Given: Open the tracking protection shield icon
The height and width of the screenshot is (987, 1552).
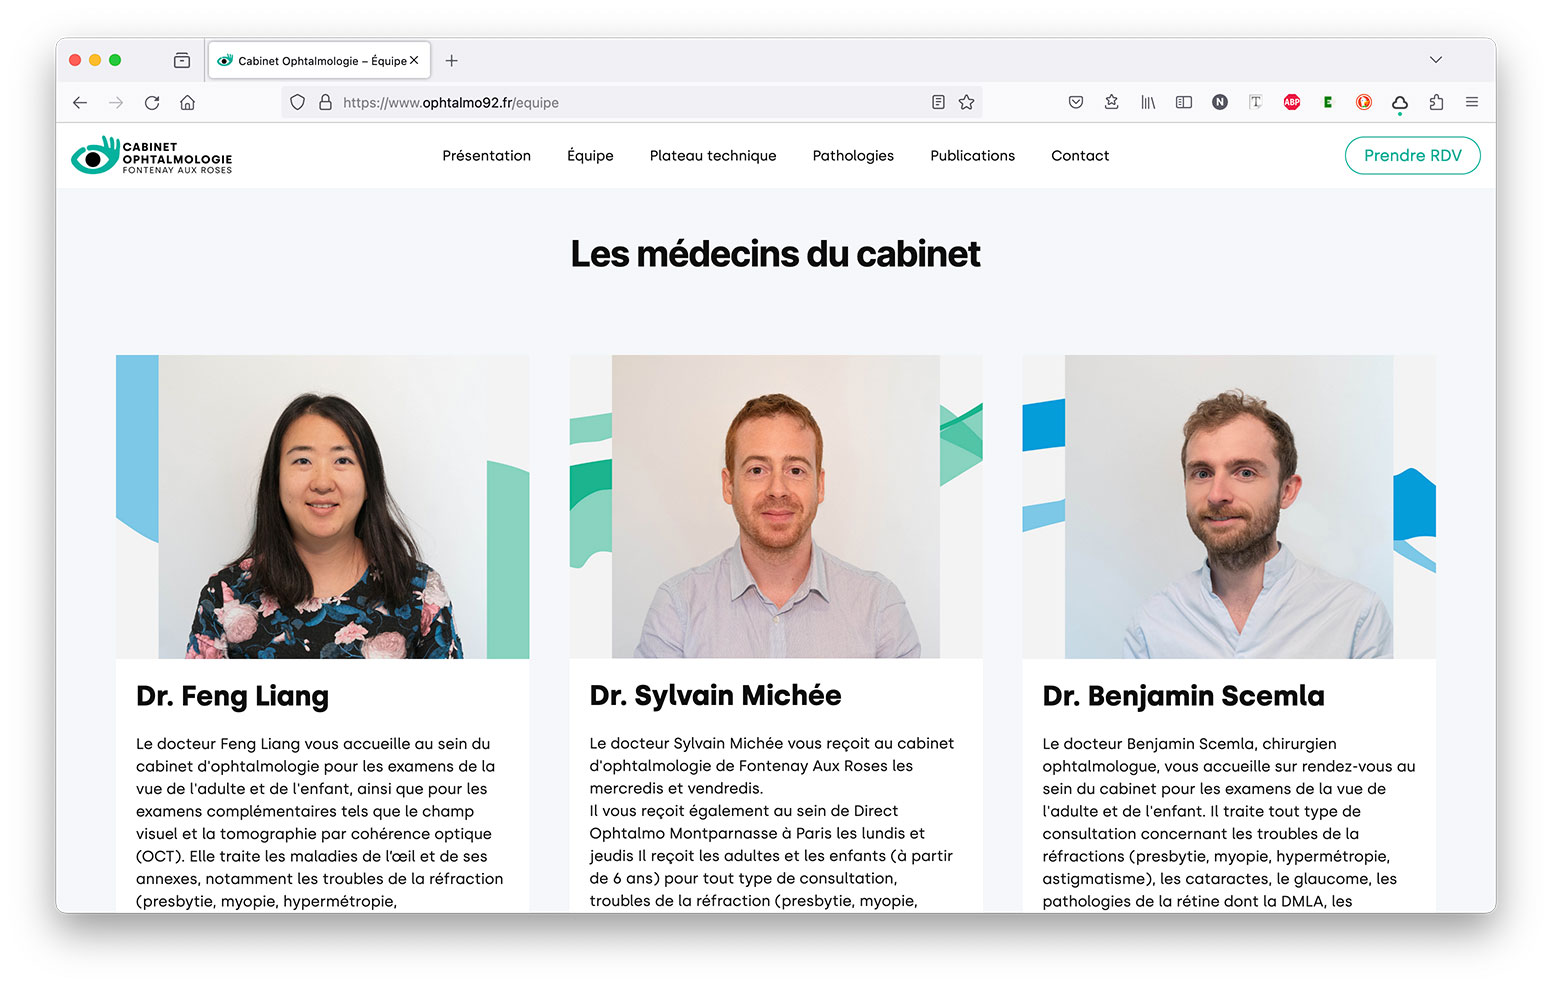Looking at the screenshot, I should pyautogui.click(x=297, y=102).
